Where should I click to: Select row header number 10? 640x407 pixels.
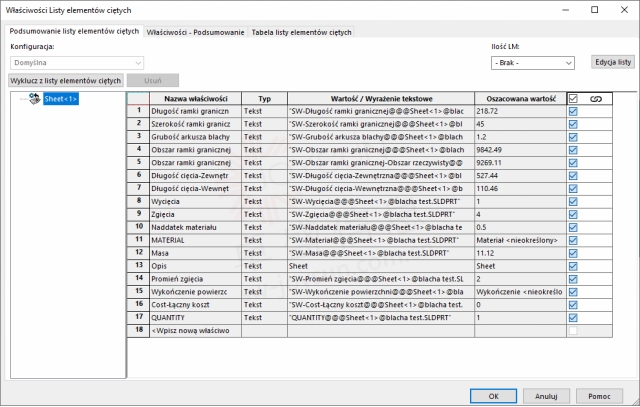pyautogui.click(x=138, y=227)
